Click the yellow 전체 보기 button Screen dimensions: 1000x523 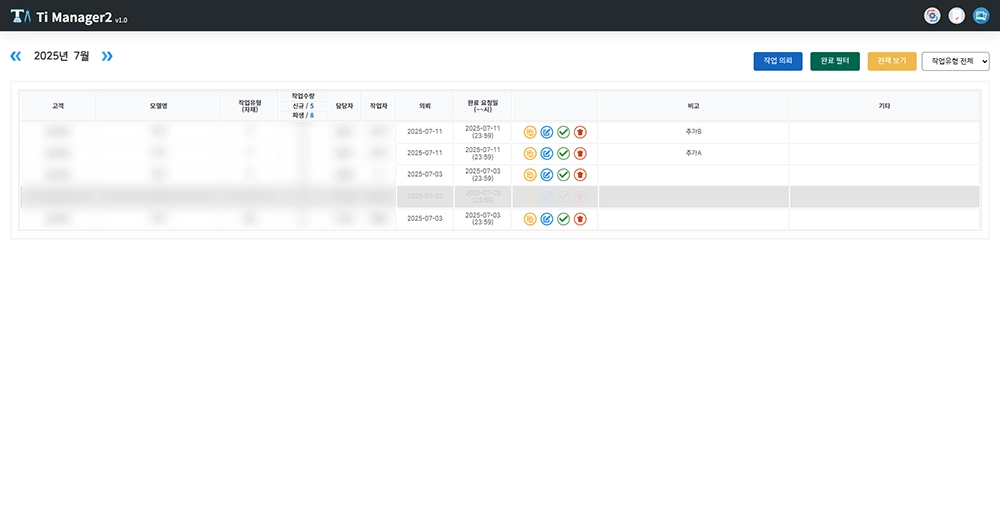tap(892, 61)
